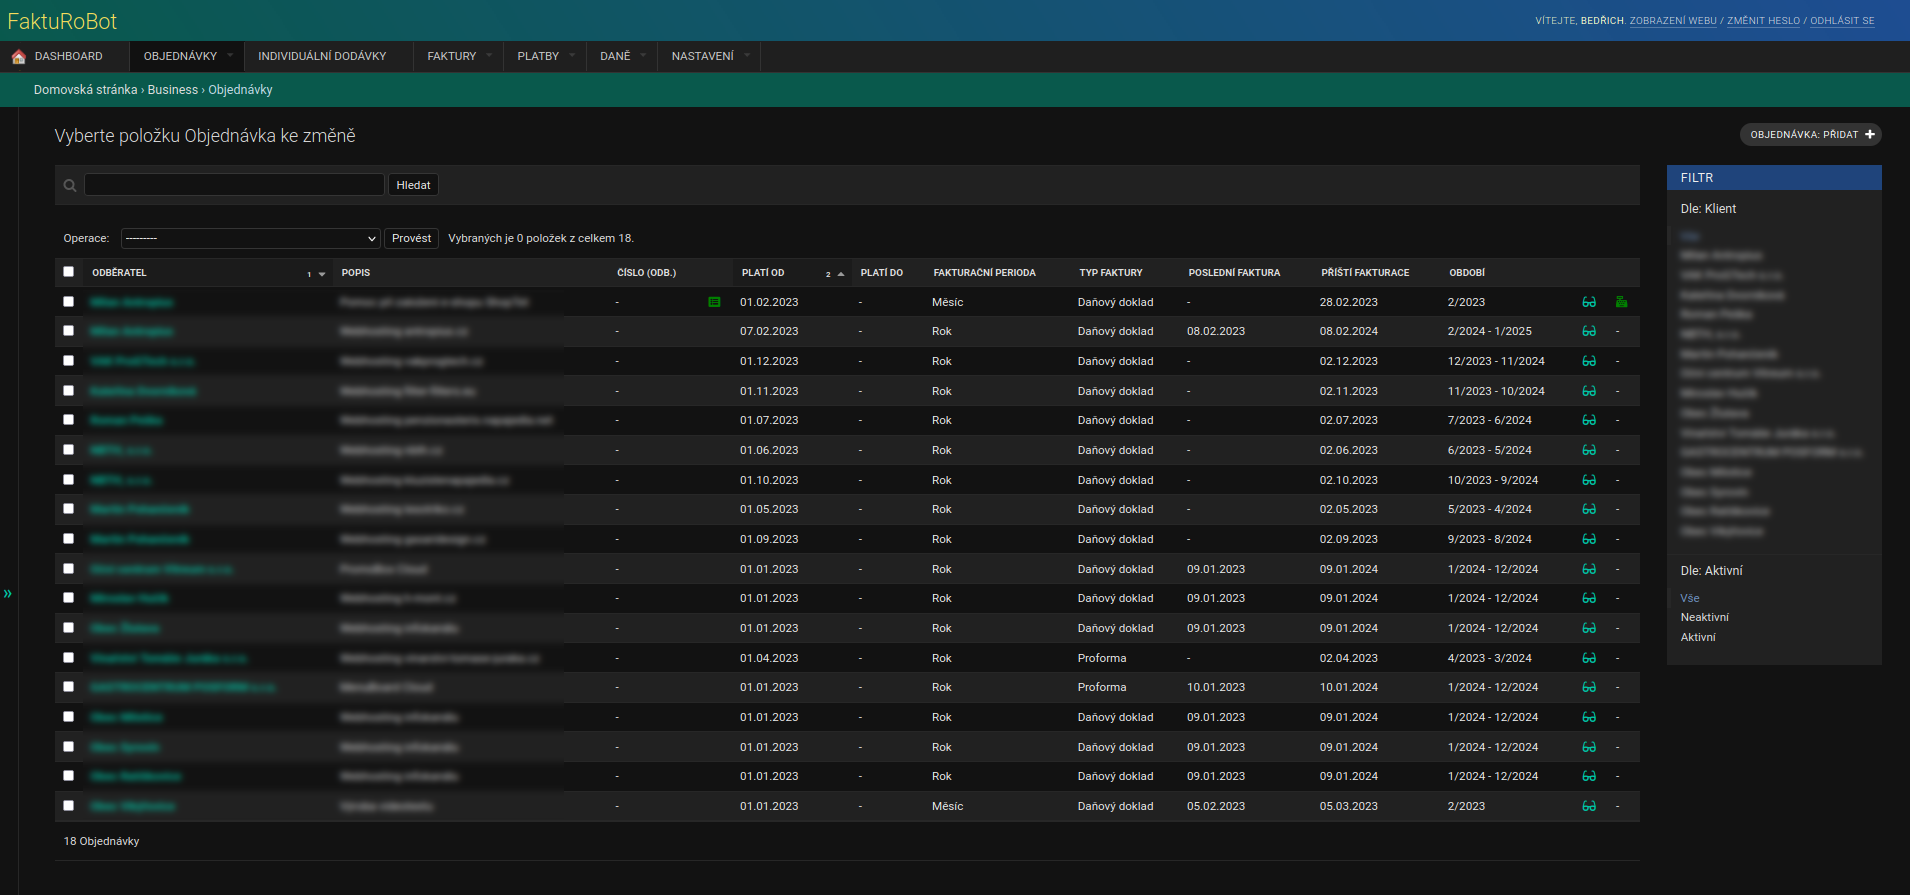Select the checkbox for the last order row
The height and width of the screenshot is (895, 1910).
69,806
